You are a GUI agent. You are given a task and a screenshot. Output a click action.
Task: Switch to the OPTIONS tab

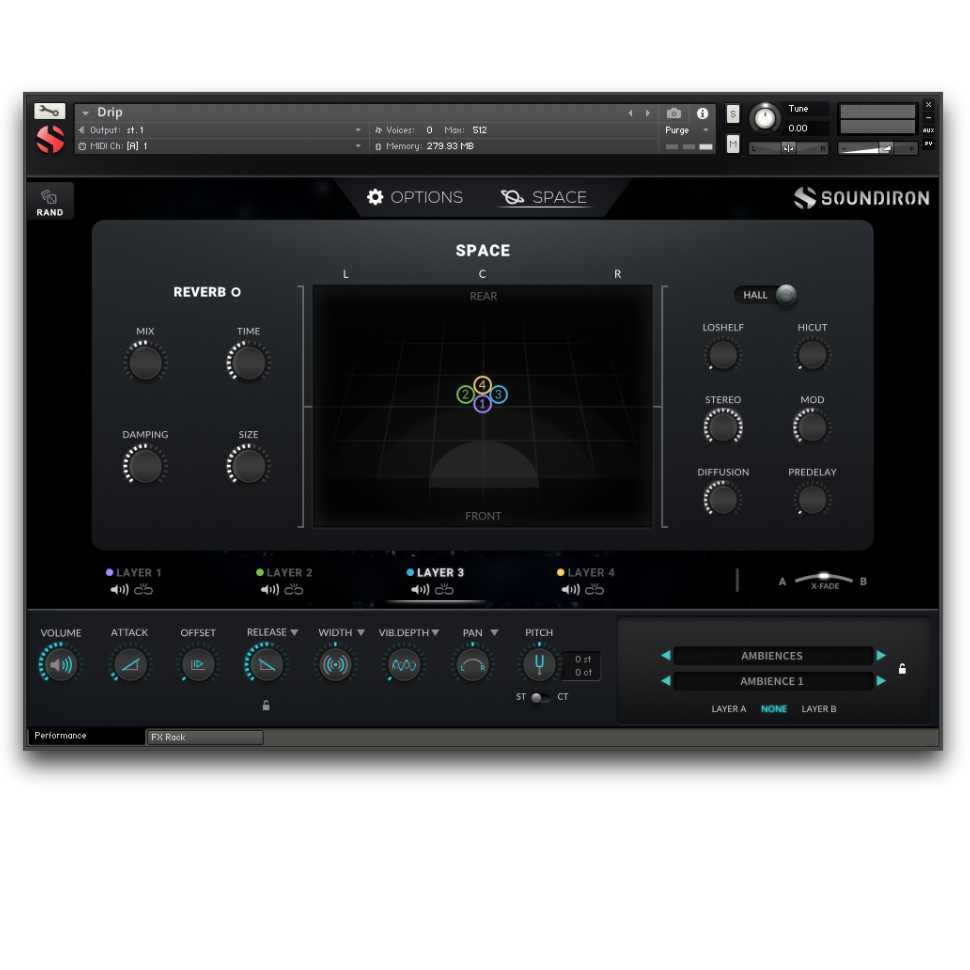415,197
